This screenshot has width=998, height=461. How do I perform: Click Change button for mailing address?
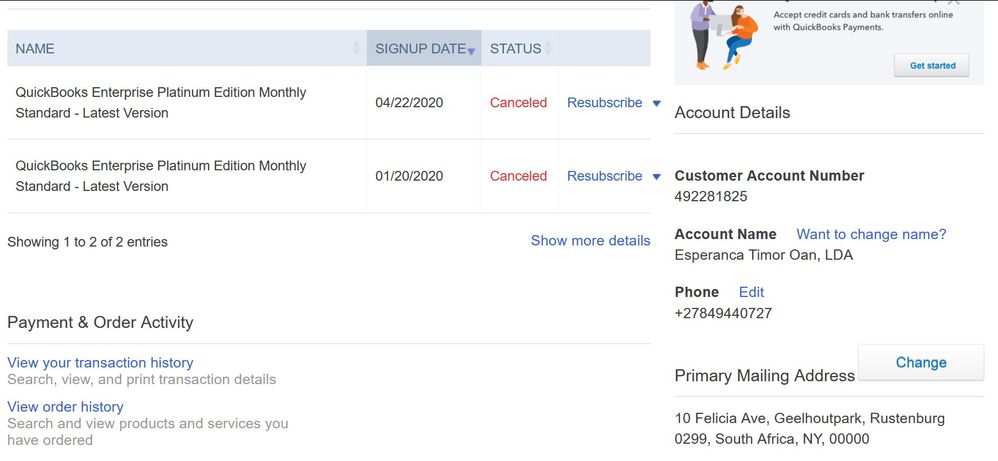coord(921,362)
